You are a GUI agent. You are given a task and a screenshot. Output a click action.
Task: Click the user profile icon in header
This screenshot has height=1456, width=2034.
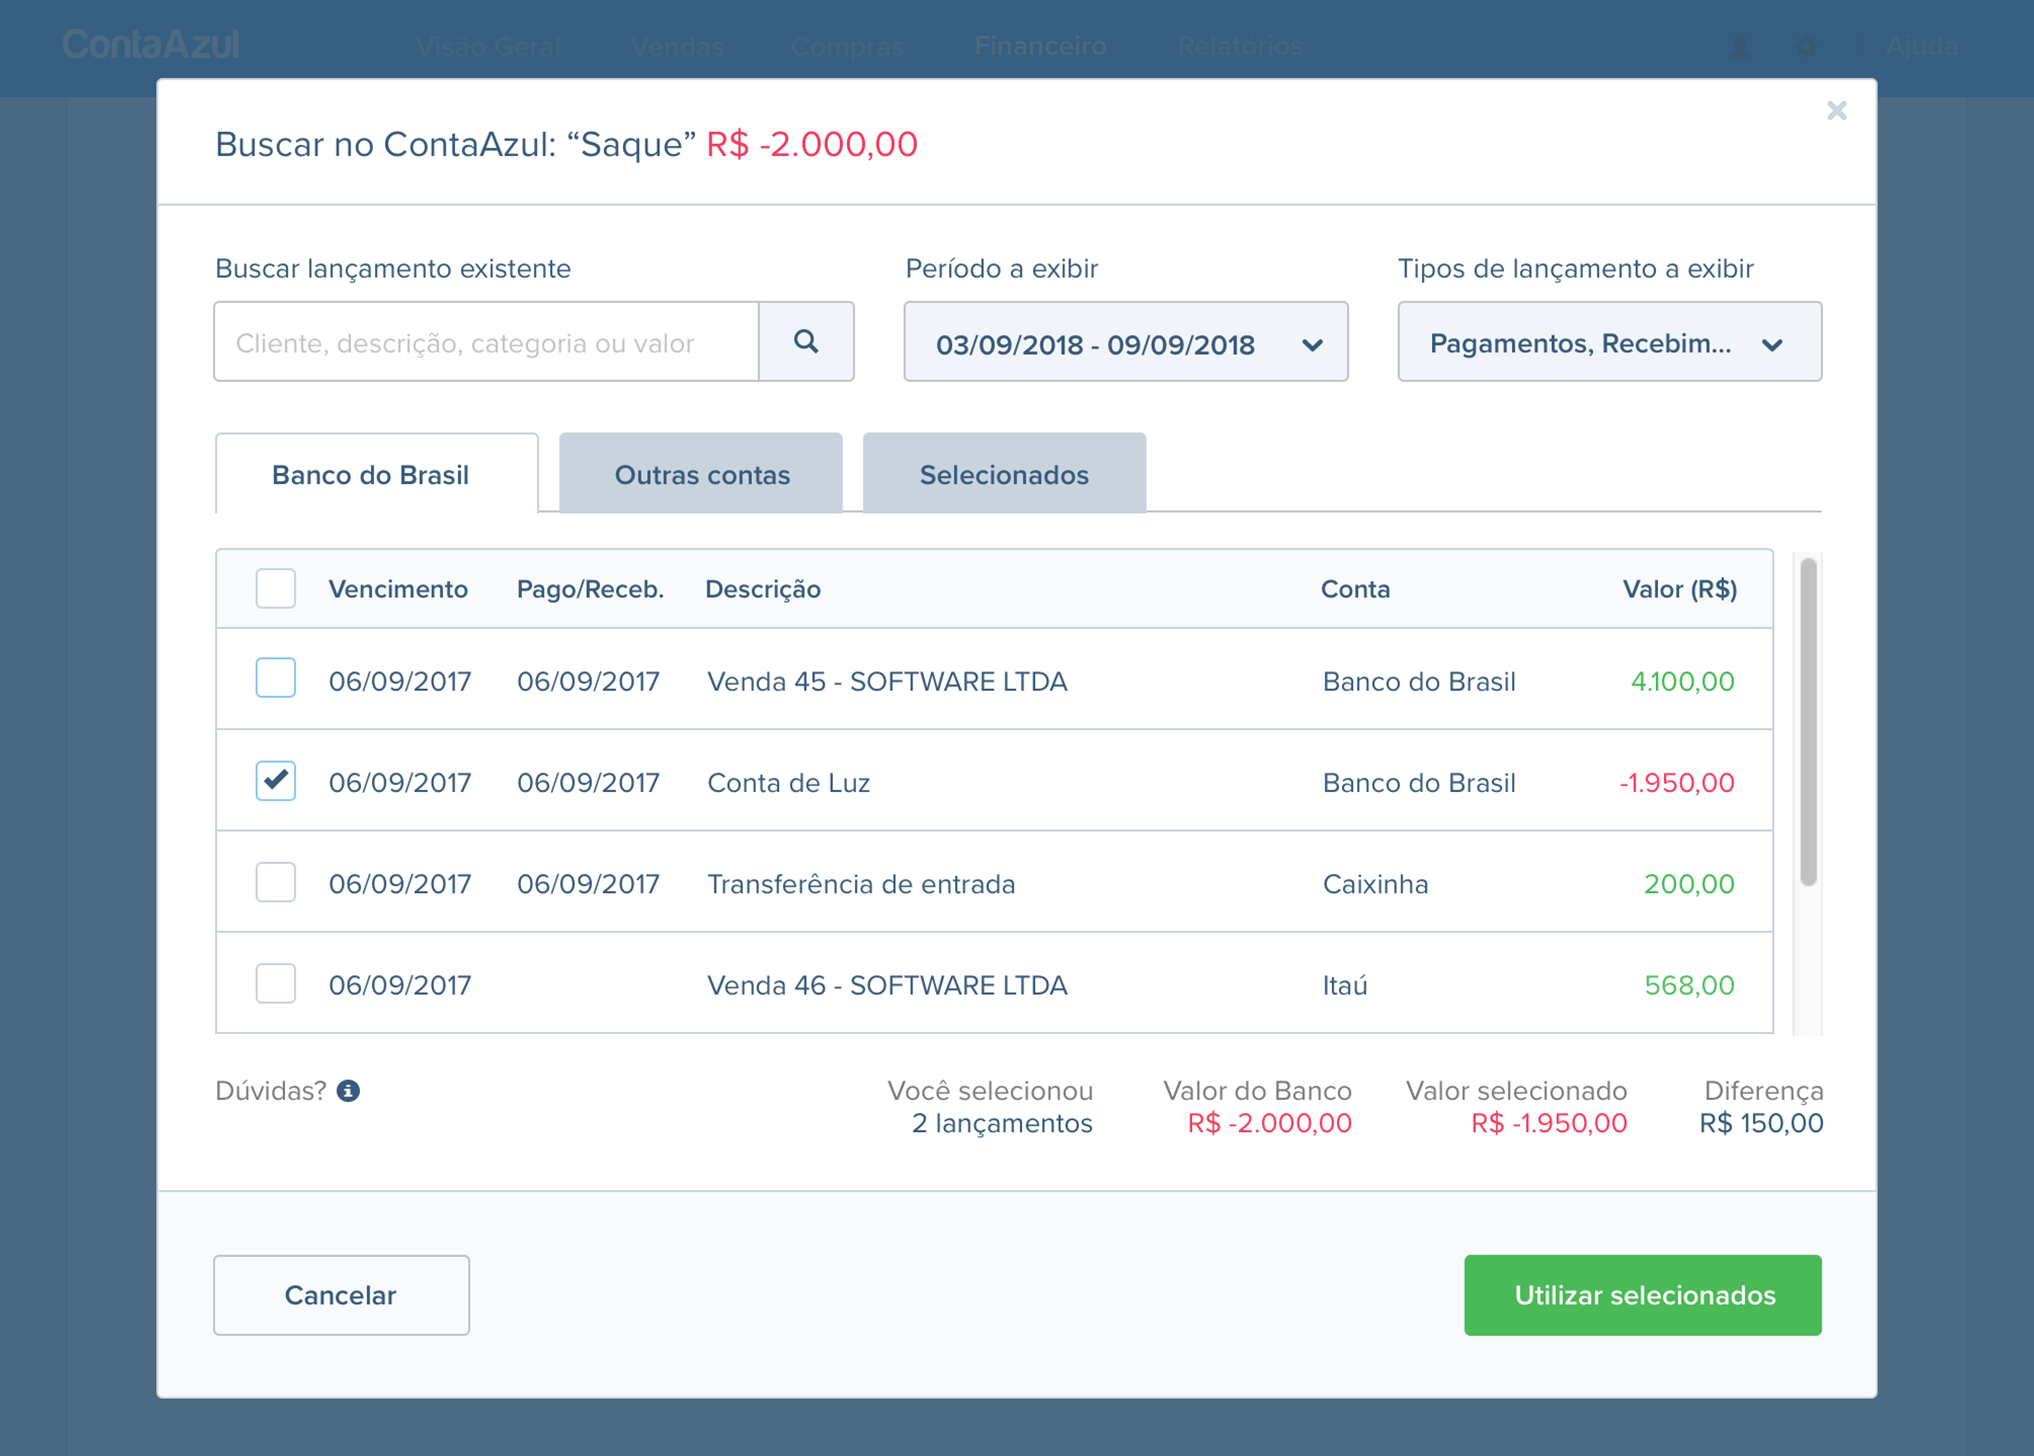(1739, 47)
